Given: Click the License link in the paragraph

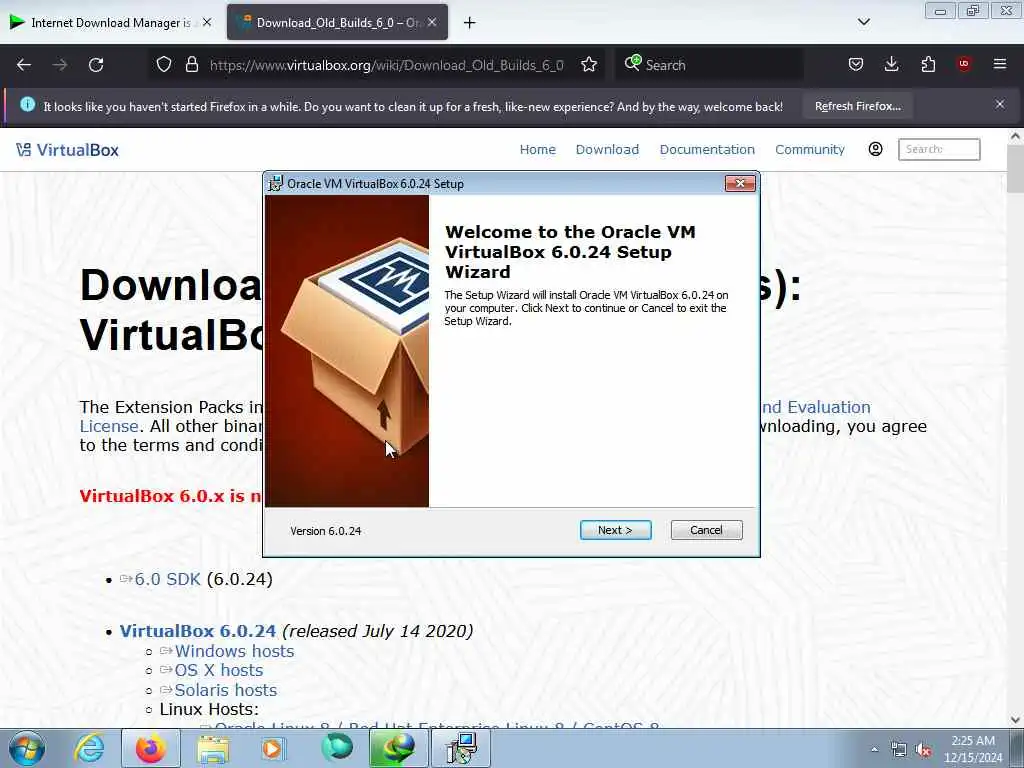Looking at the screenshot, I should pos(109,426).
